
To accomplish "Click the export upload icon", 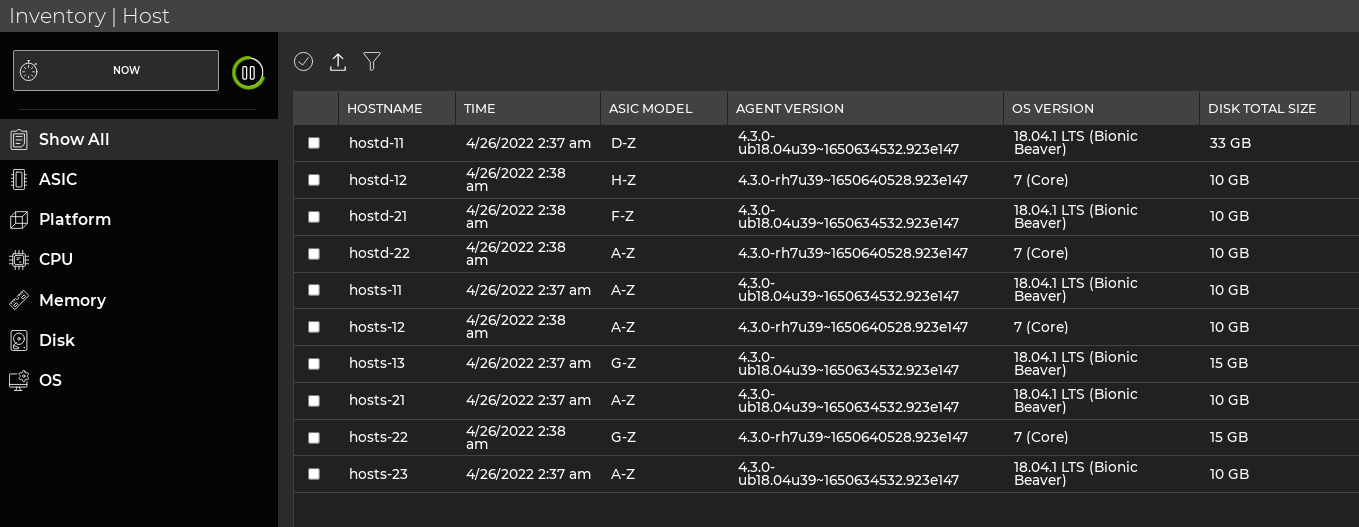I will [338, 62].
